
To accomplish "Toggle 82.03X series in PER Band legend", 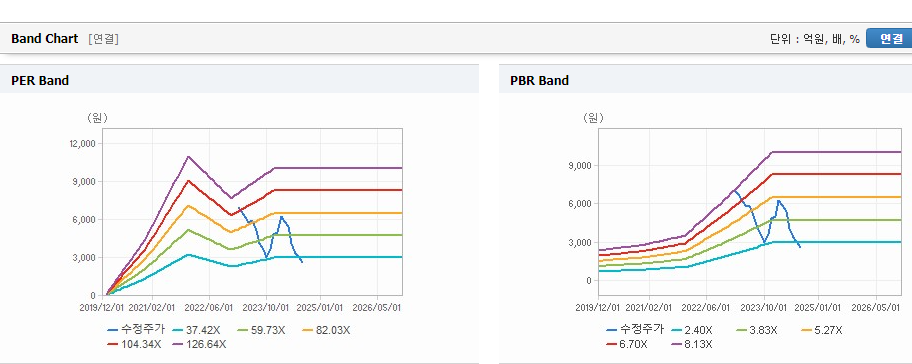I will tap(326, 330).
